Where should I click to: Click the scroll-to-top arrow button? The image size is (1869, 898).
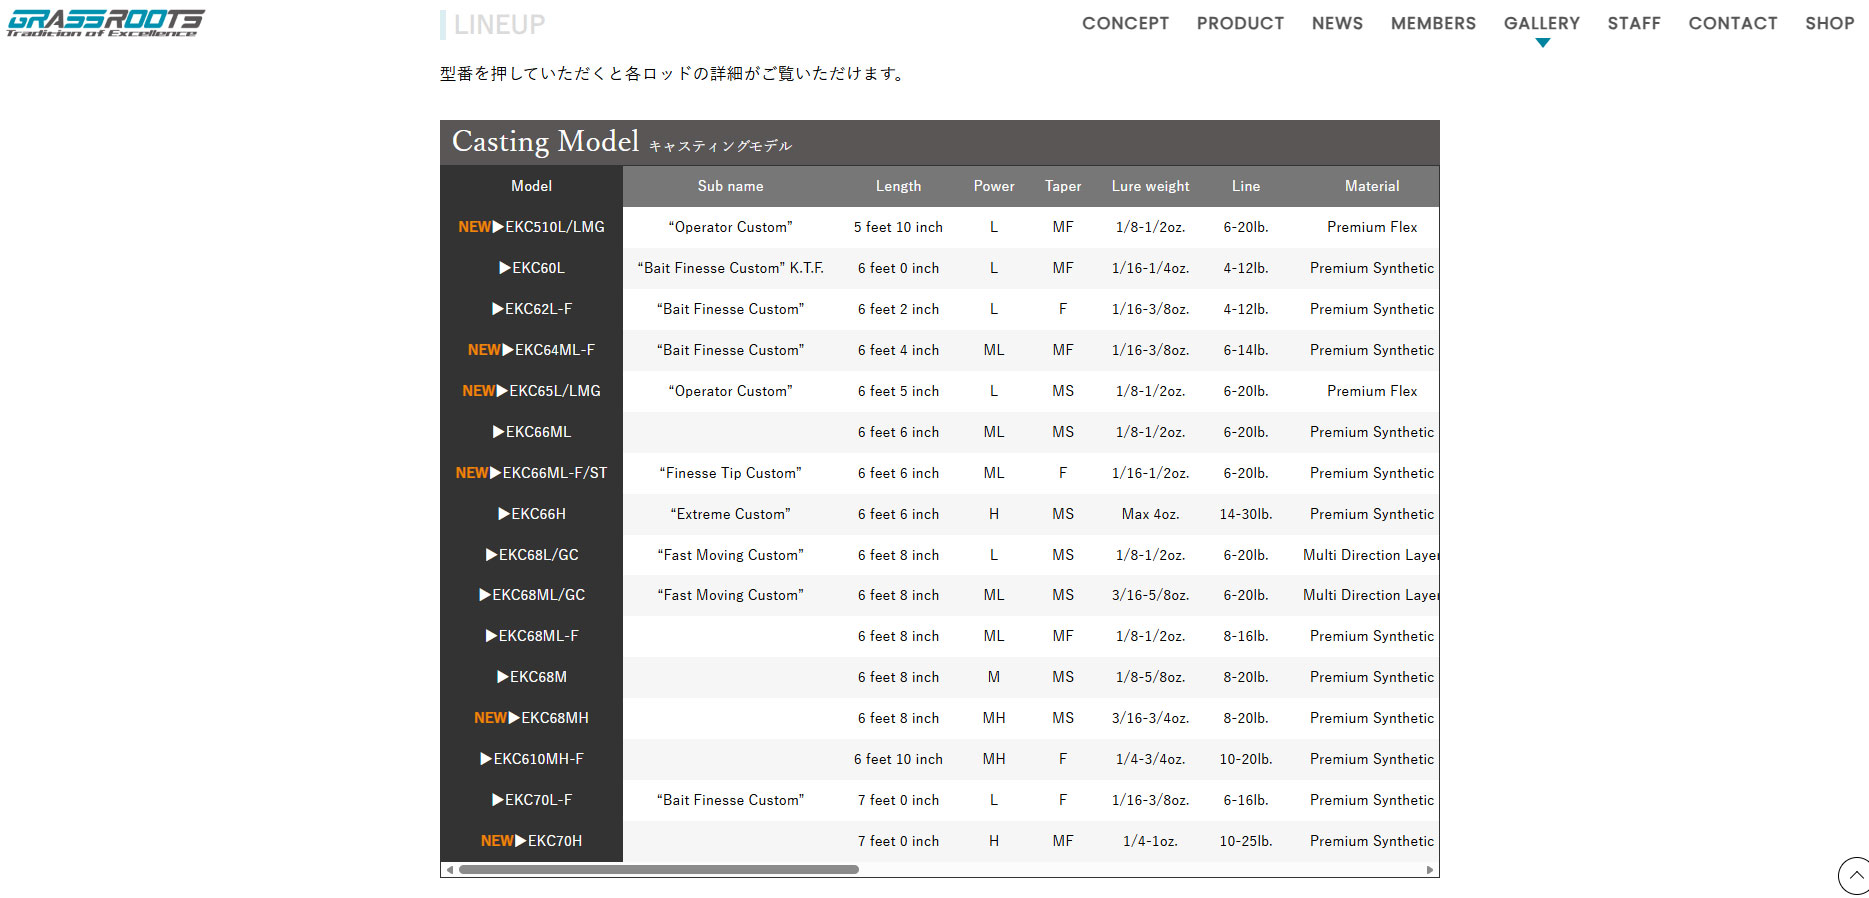click(1855, 875)
